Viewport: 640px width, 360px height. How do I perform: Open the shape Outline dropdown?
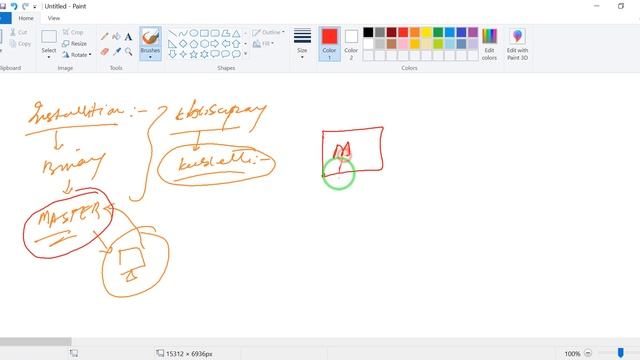tap(268, 32)
